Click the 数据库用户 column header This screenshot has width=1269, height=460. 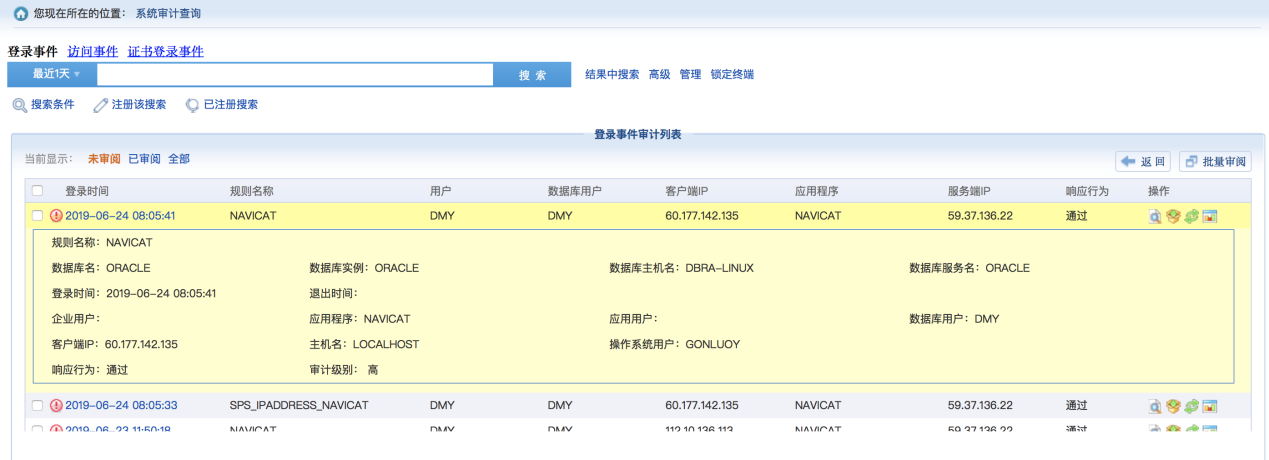[575, 191]
